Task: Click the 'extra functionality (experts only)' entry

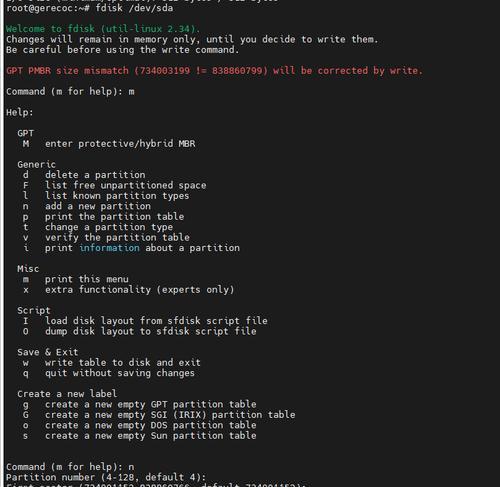Action: point(140,290)
